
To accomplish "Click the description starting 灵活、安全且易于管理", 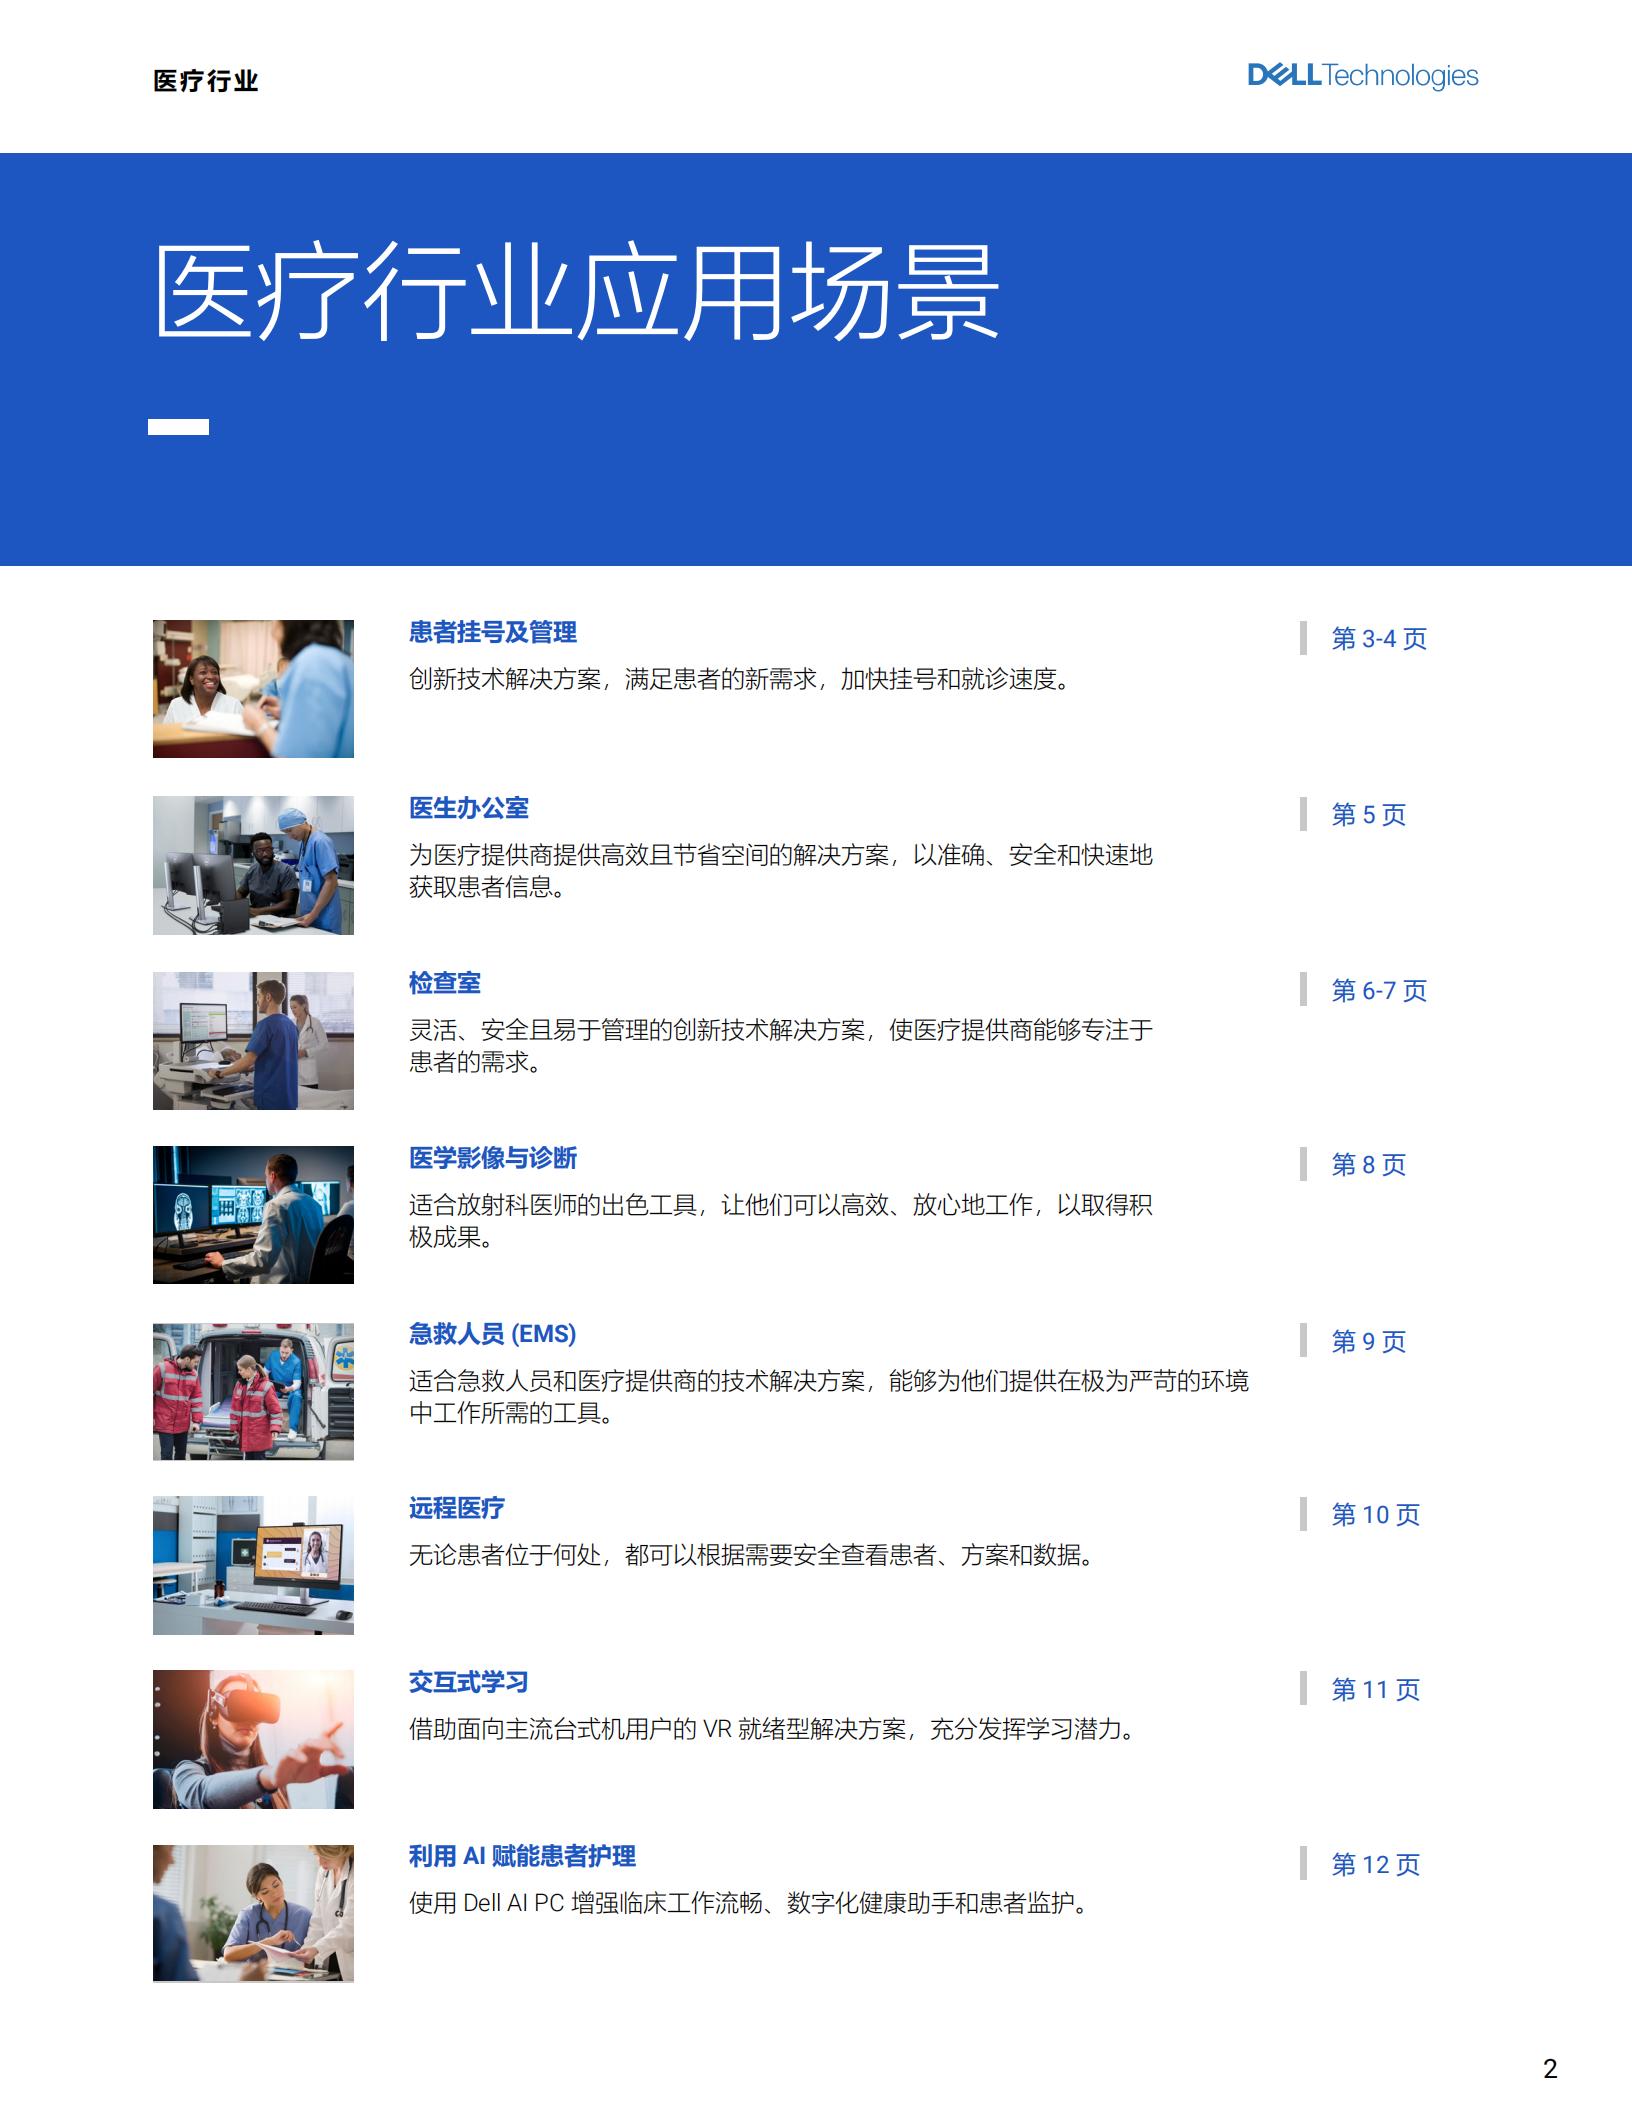I will click(x=781, y=1046).
